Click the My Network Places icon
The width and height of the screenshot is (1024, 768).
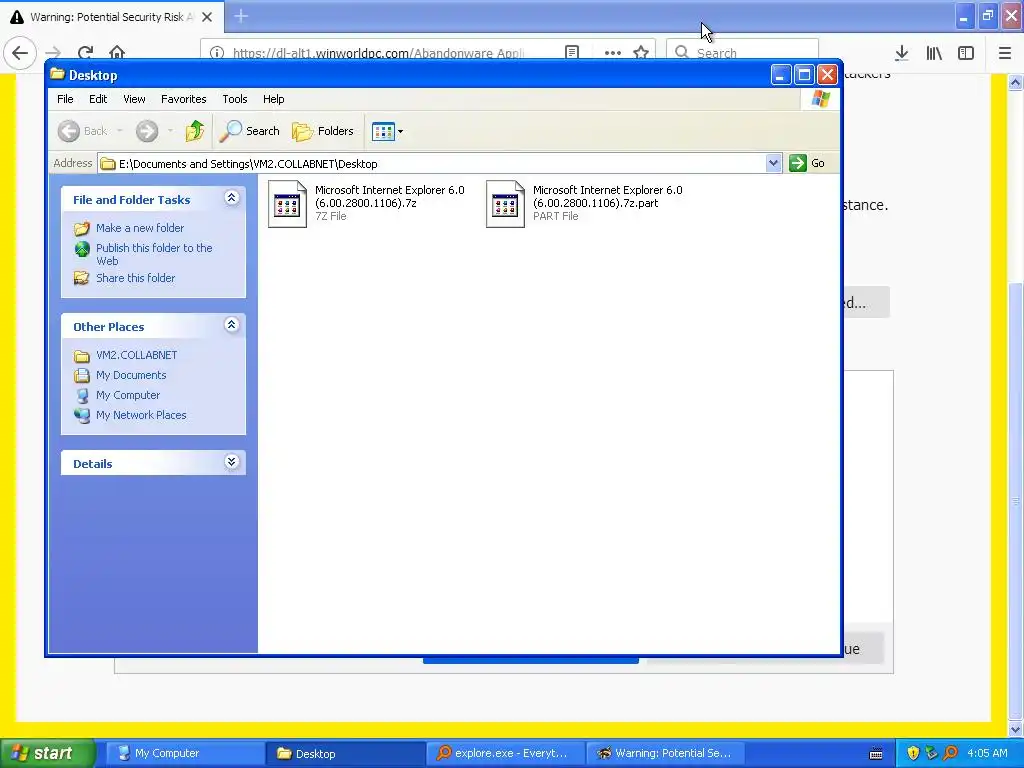(x=82, y=415)
